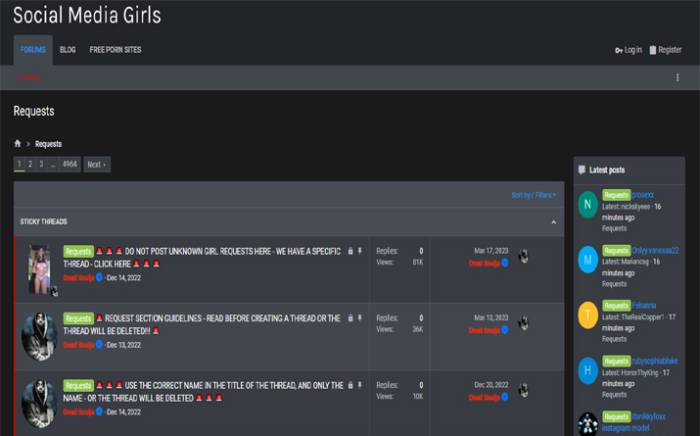Screen dimensions: 700x436
Task: Go to page 2 of threads
Action: click(x=30, y=164)
